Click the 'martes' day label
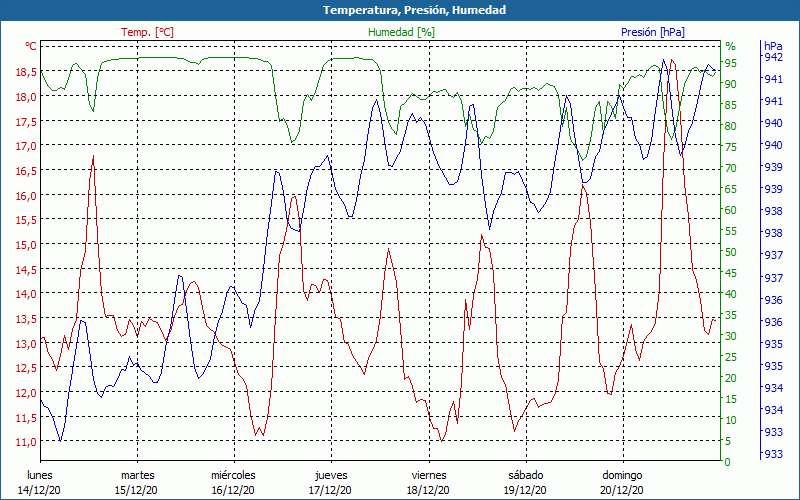This screenshot has height=500, width=800. click(137, 476)
